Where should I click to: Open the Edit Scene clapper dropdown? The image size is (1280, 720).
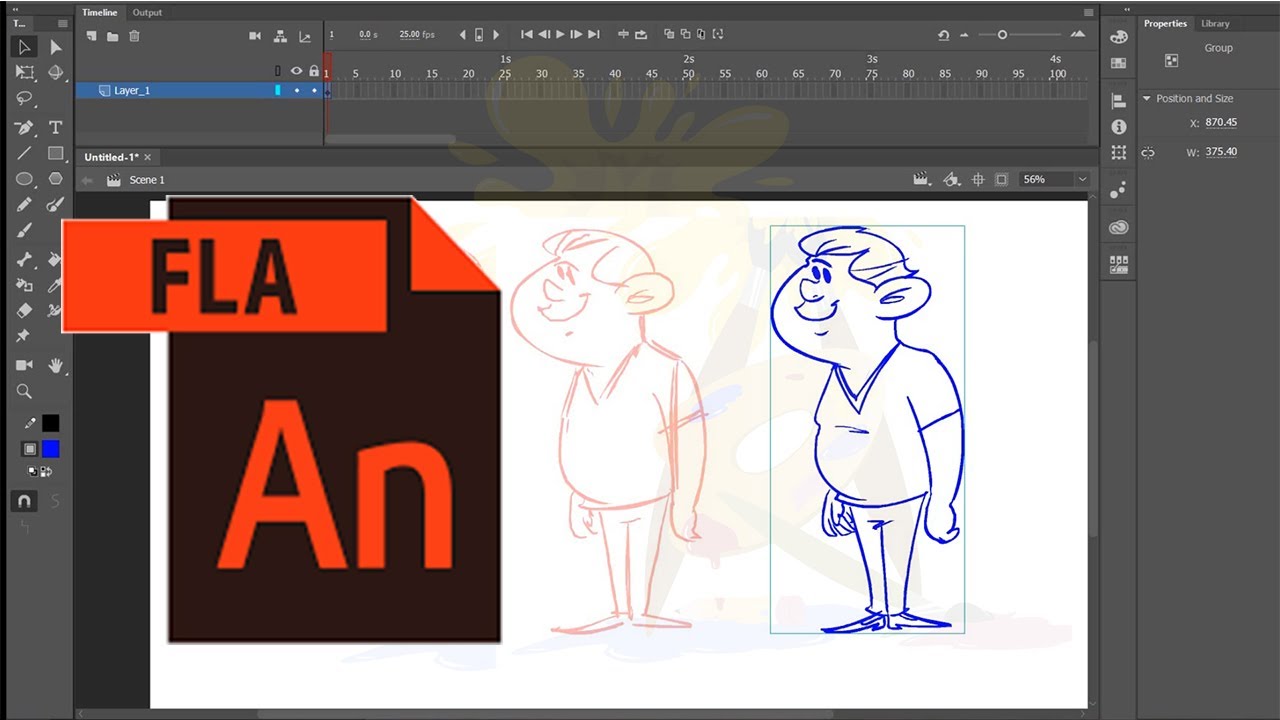pyautogui.click(x=922, y=180)
